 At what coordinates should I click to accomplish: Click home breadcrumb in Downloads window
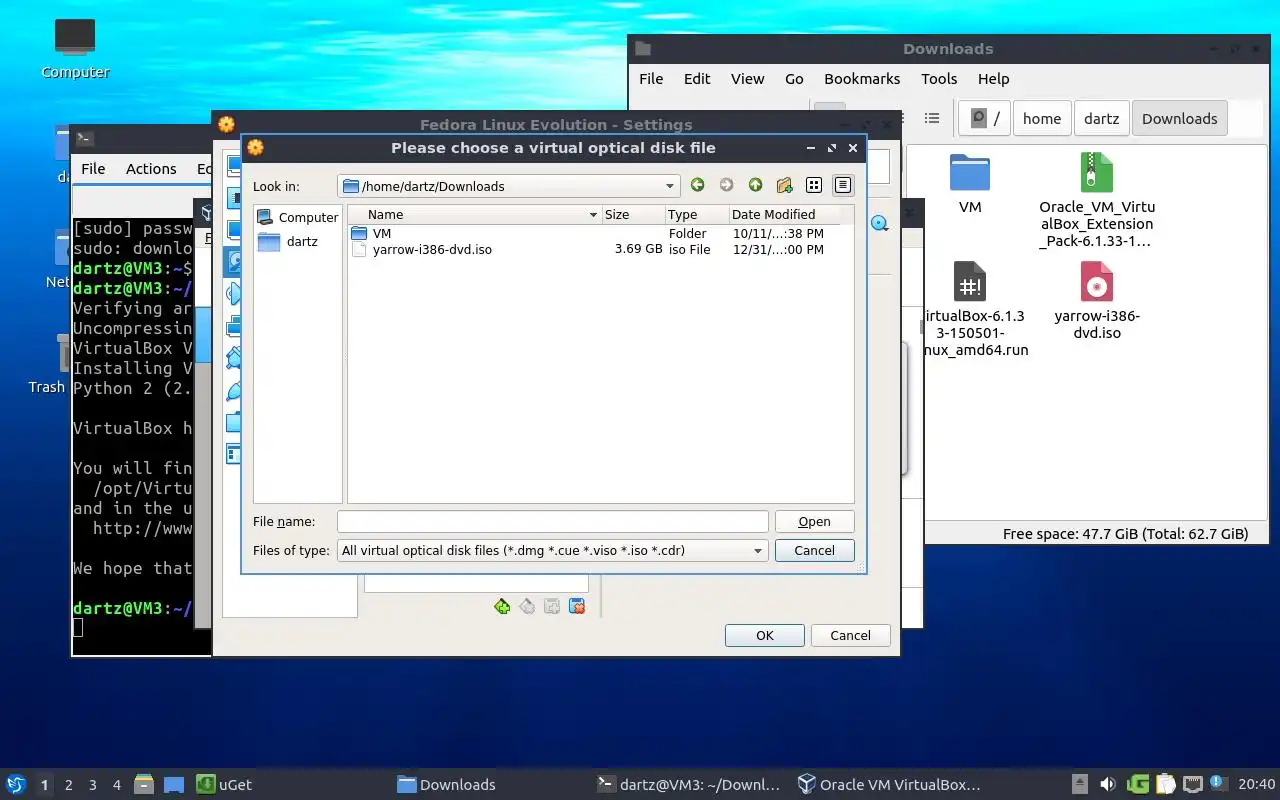[1042, 118]
